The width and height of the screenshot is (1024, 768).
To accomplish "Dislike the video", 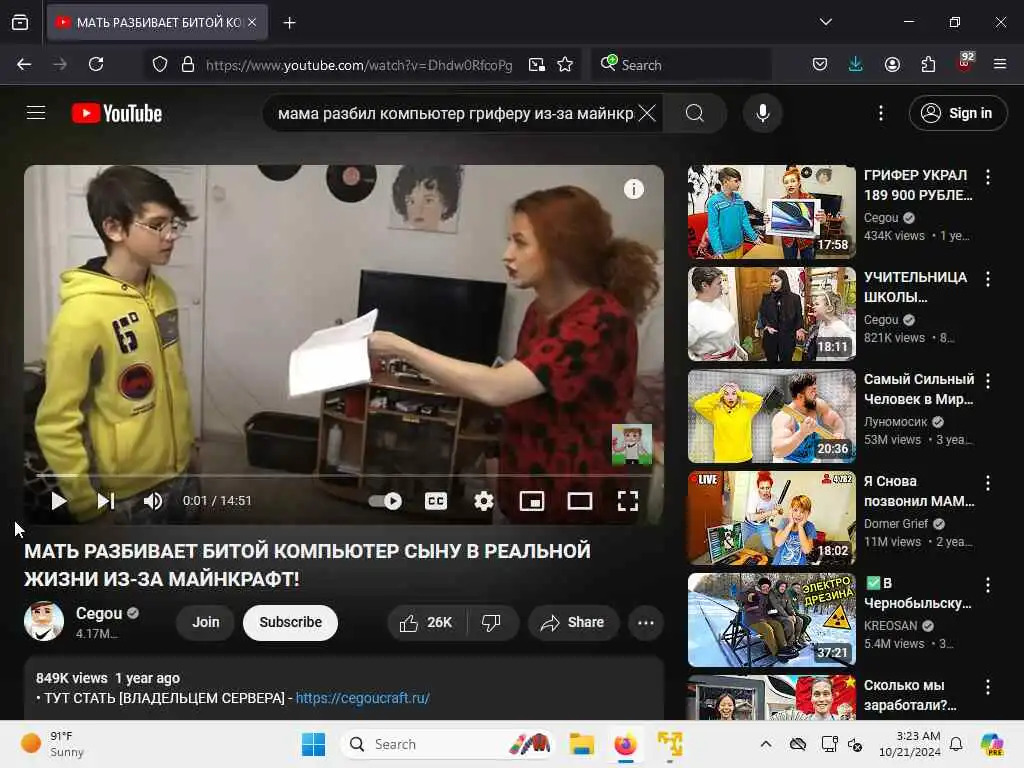I will [492, 622].
